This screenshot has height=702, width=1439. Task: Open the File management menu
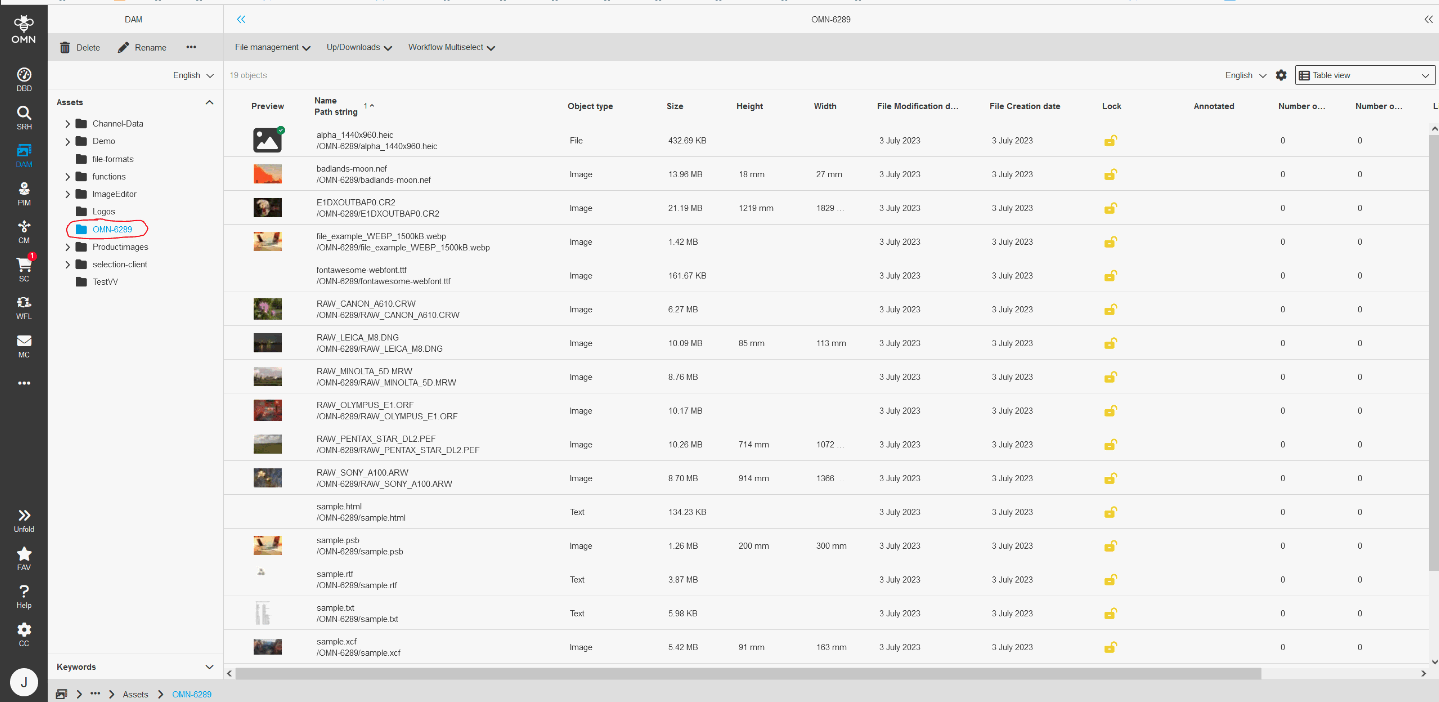point(272,47)
